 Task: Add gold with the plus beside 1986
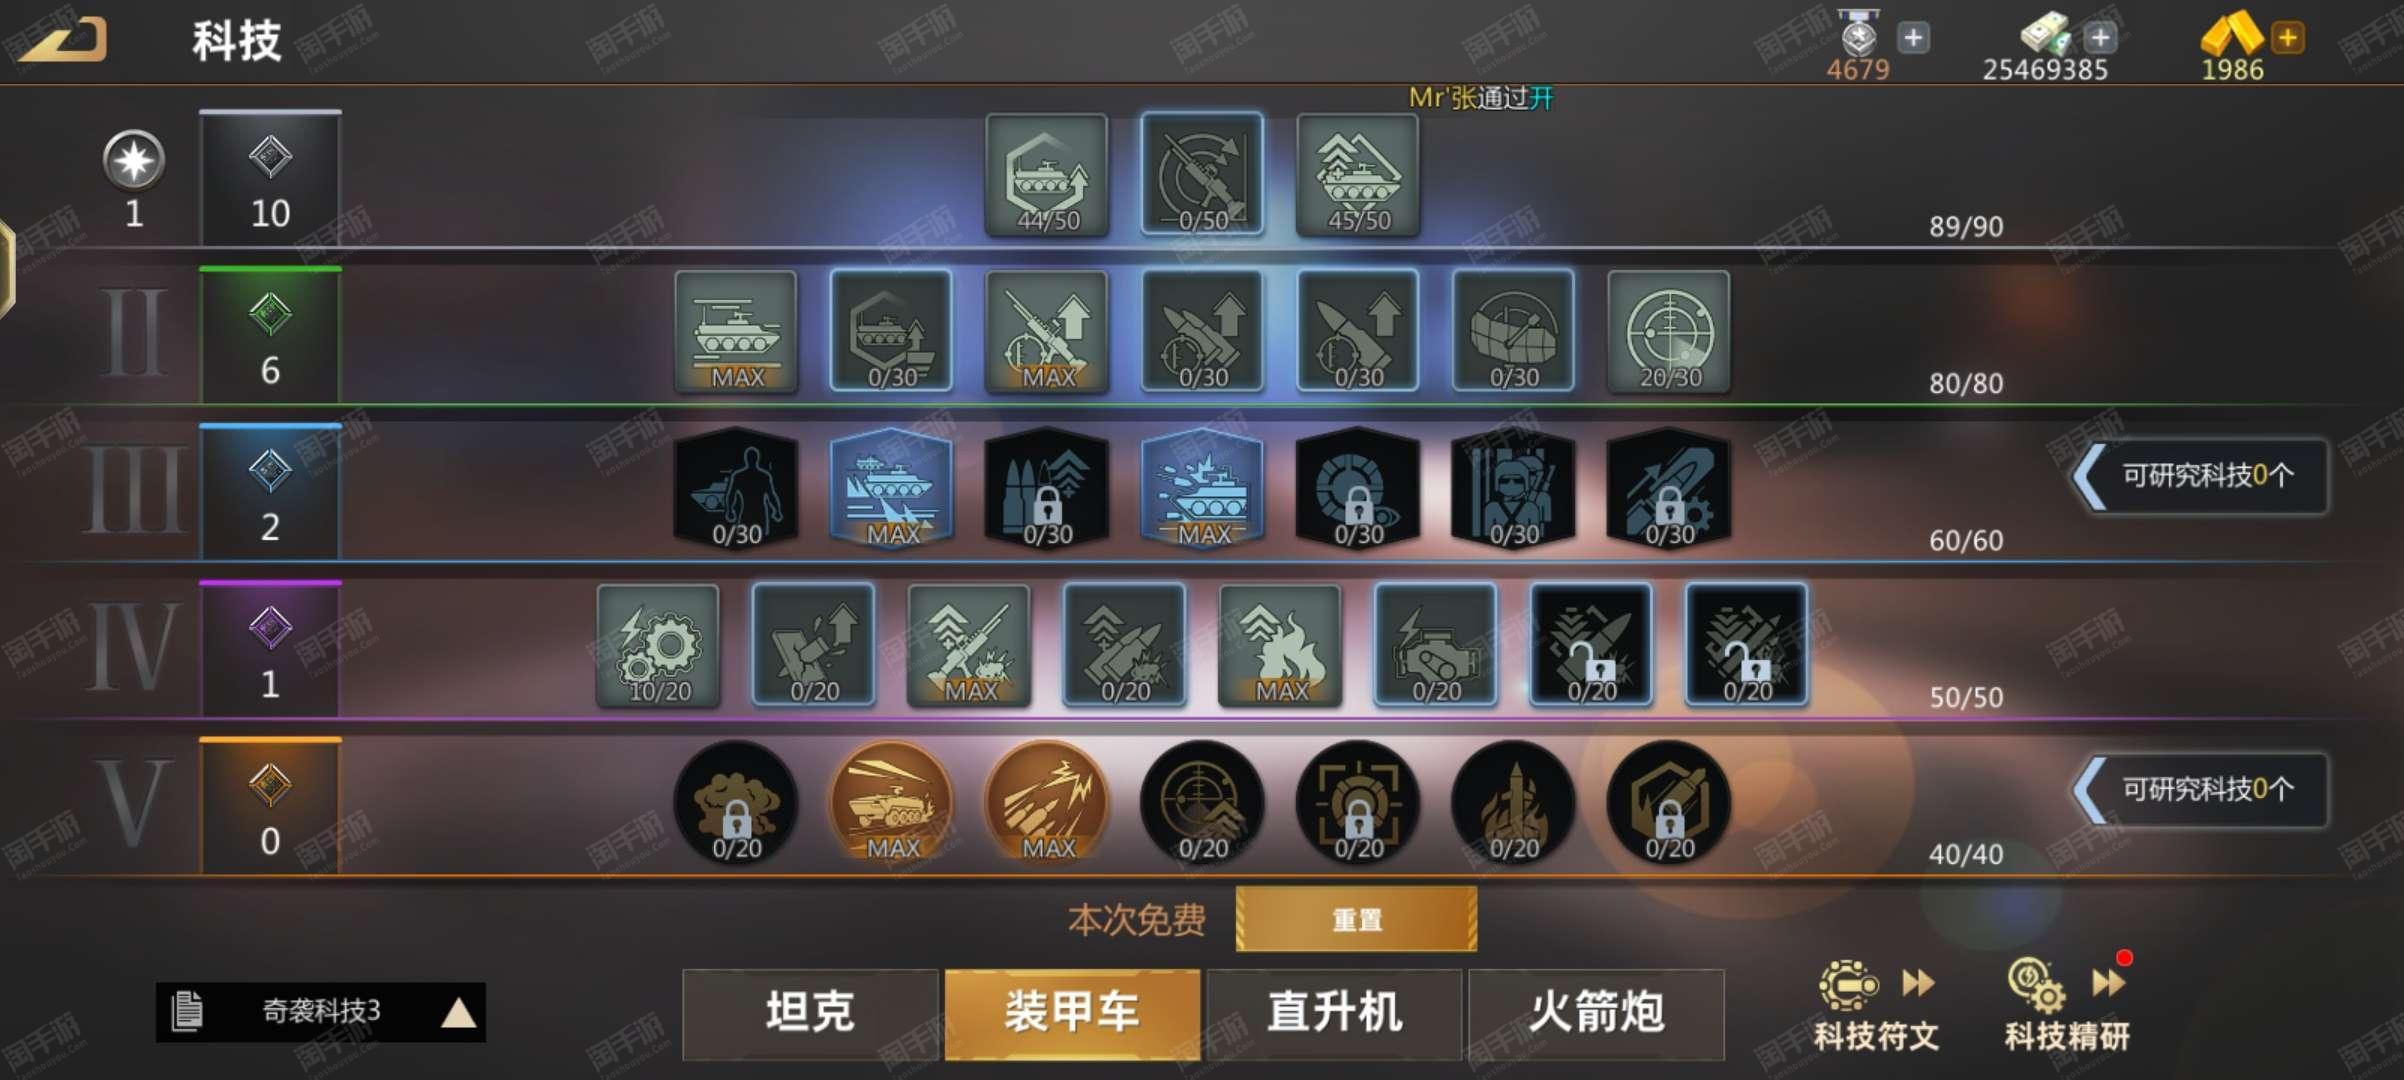point(2288,38)
